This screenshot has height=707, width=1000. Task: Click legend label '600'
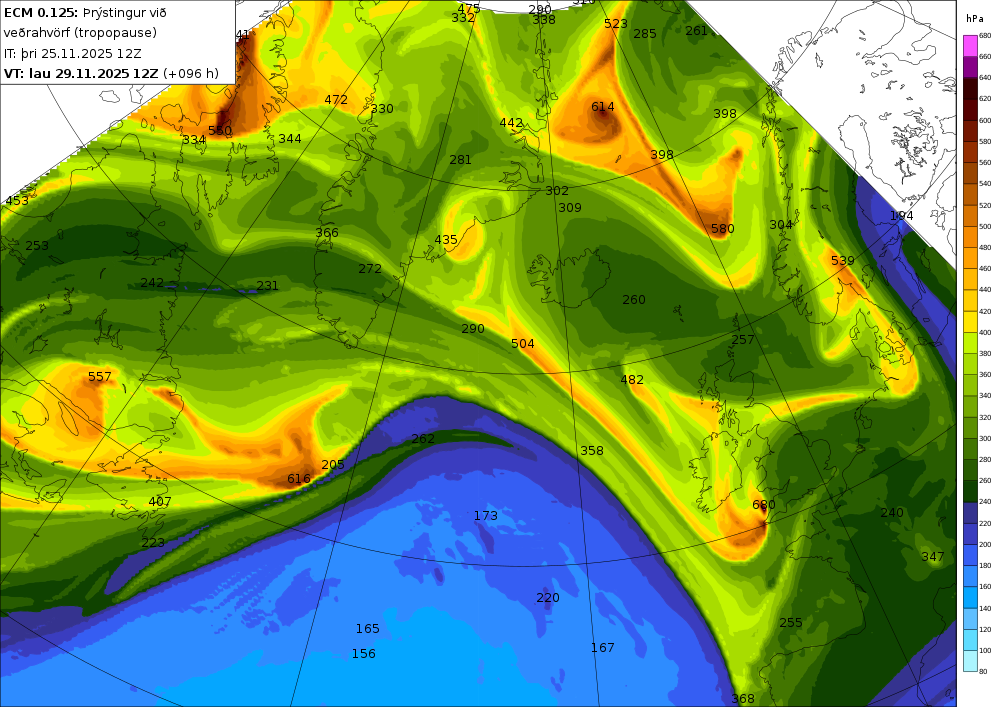click(x=985, y=120)
